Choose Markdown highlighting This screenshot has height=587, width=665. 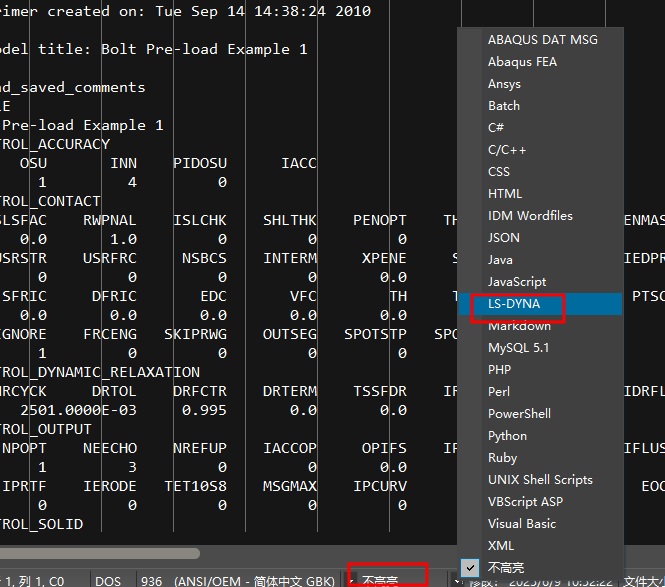[x=540, y=326]
